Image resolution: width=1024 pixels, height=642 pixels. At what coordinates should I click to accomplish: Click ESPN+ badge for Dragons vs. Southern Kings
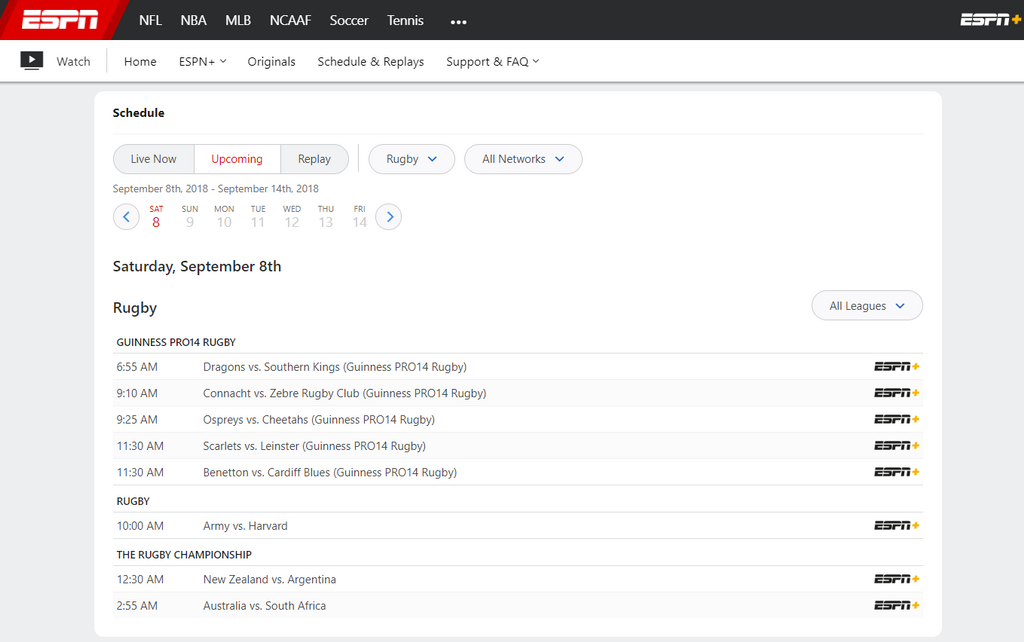point(897,367)
